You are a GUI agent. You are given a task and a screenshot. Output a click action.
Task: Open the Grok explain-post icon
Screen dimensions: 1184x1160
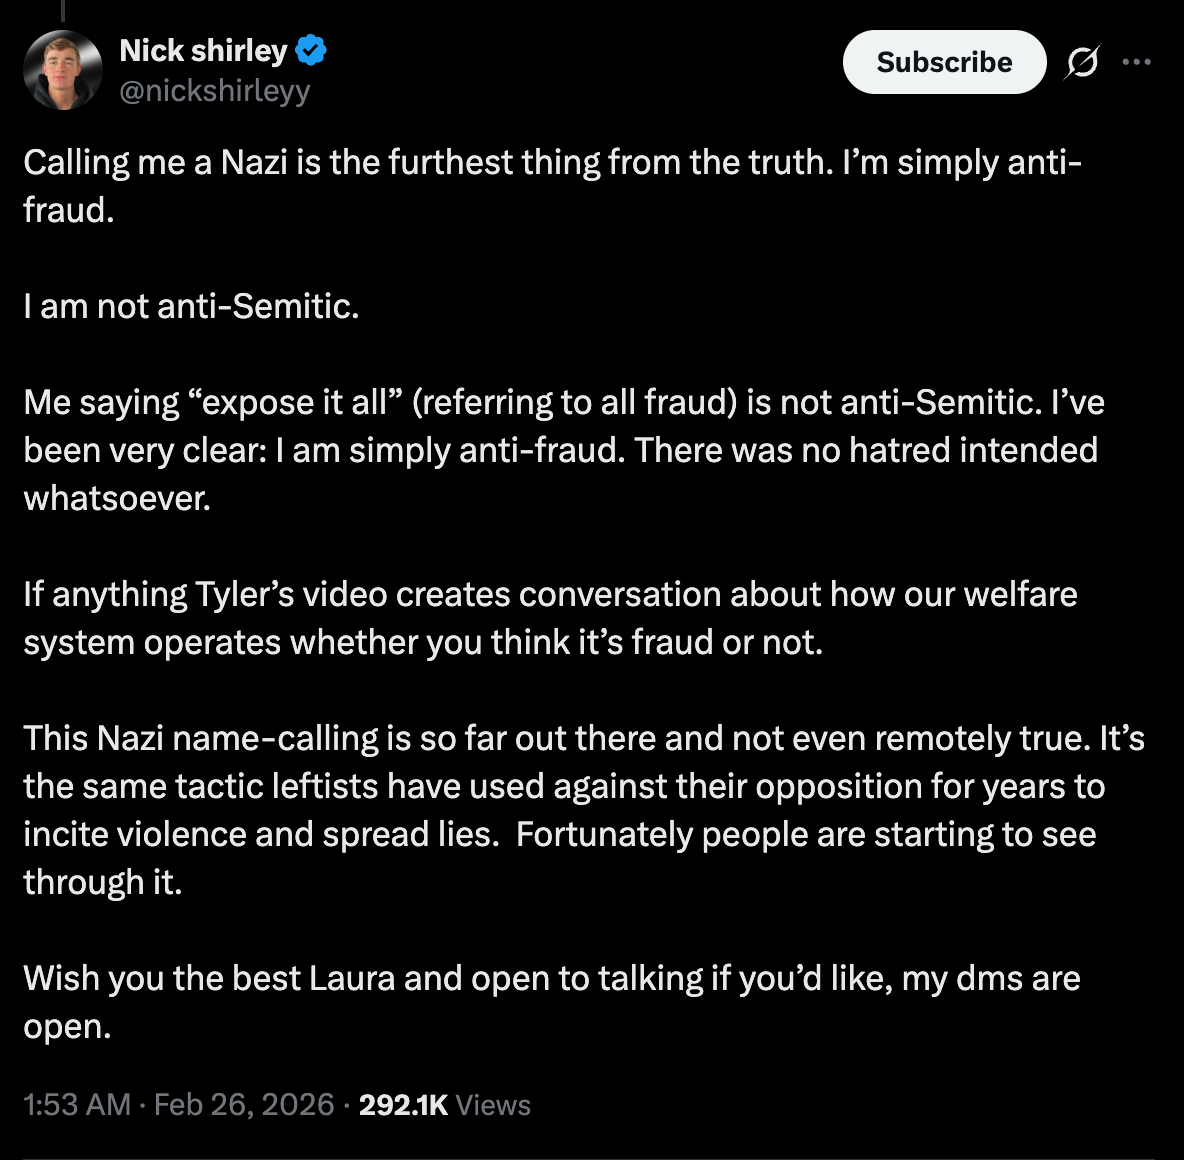1081,62
